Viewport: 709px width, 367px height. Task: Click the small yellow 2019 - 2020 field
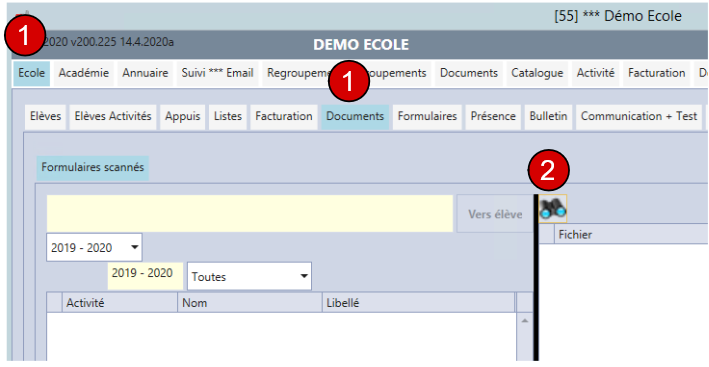(x=145, y=276)
